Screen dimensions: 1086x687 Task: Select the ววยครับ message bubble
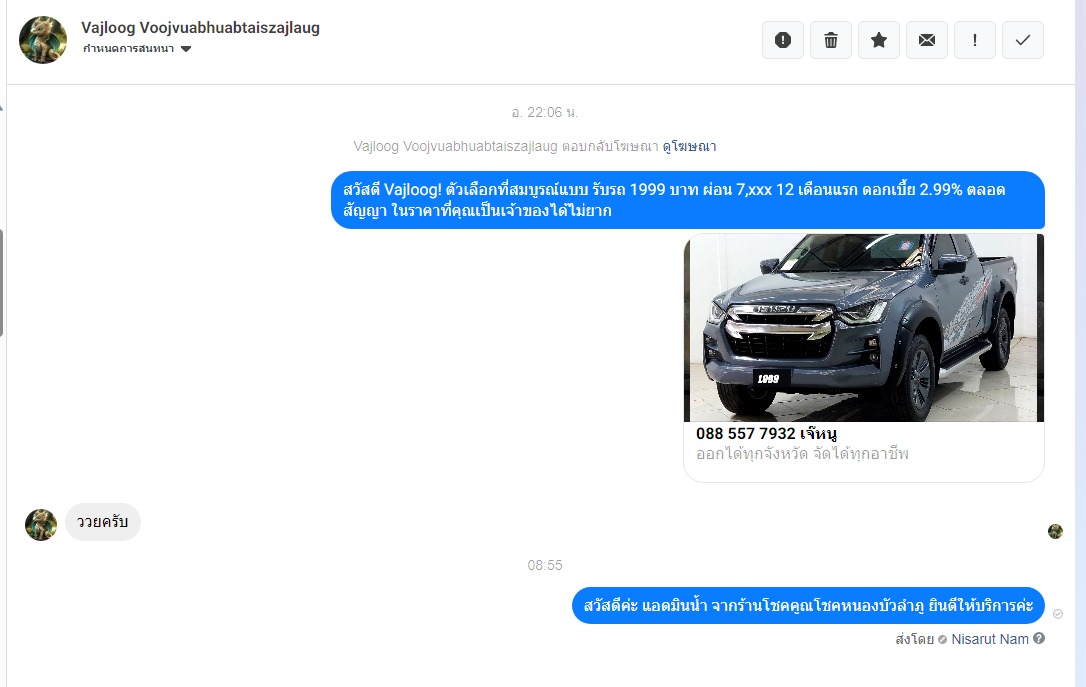(103, 522)
